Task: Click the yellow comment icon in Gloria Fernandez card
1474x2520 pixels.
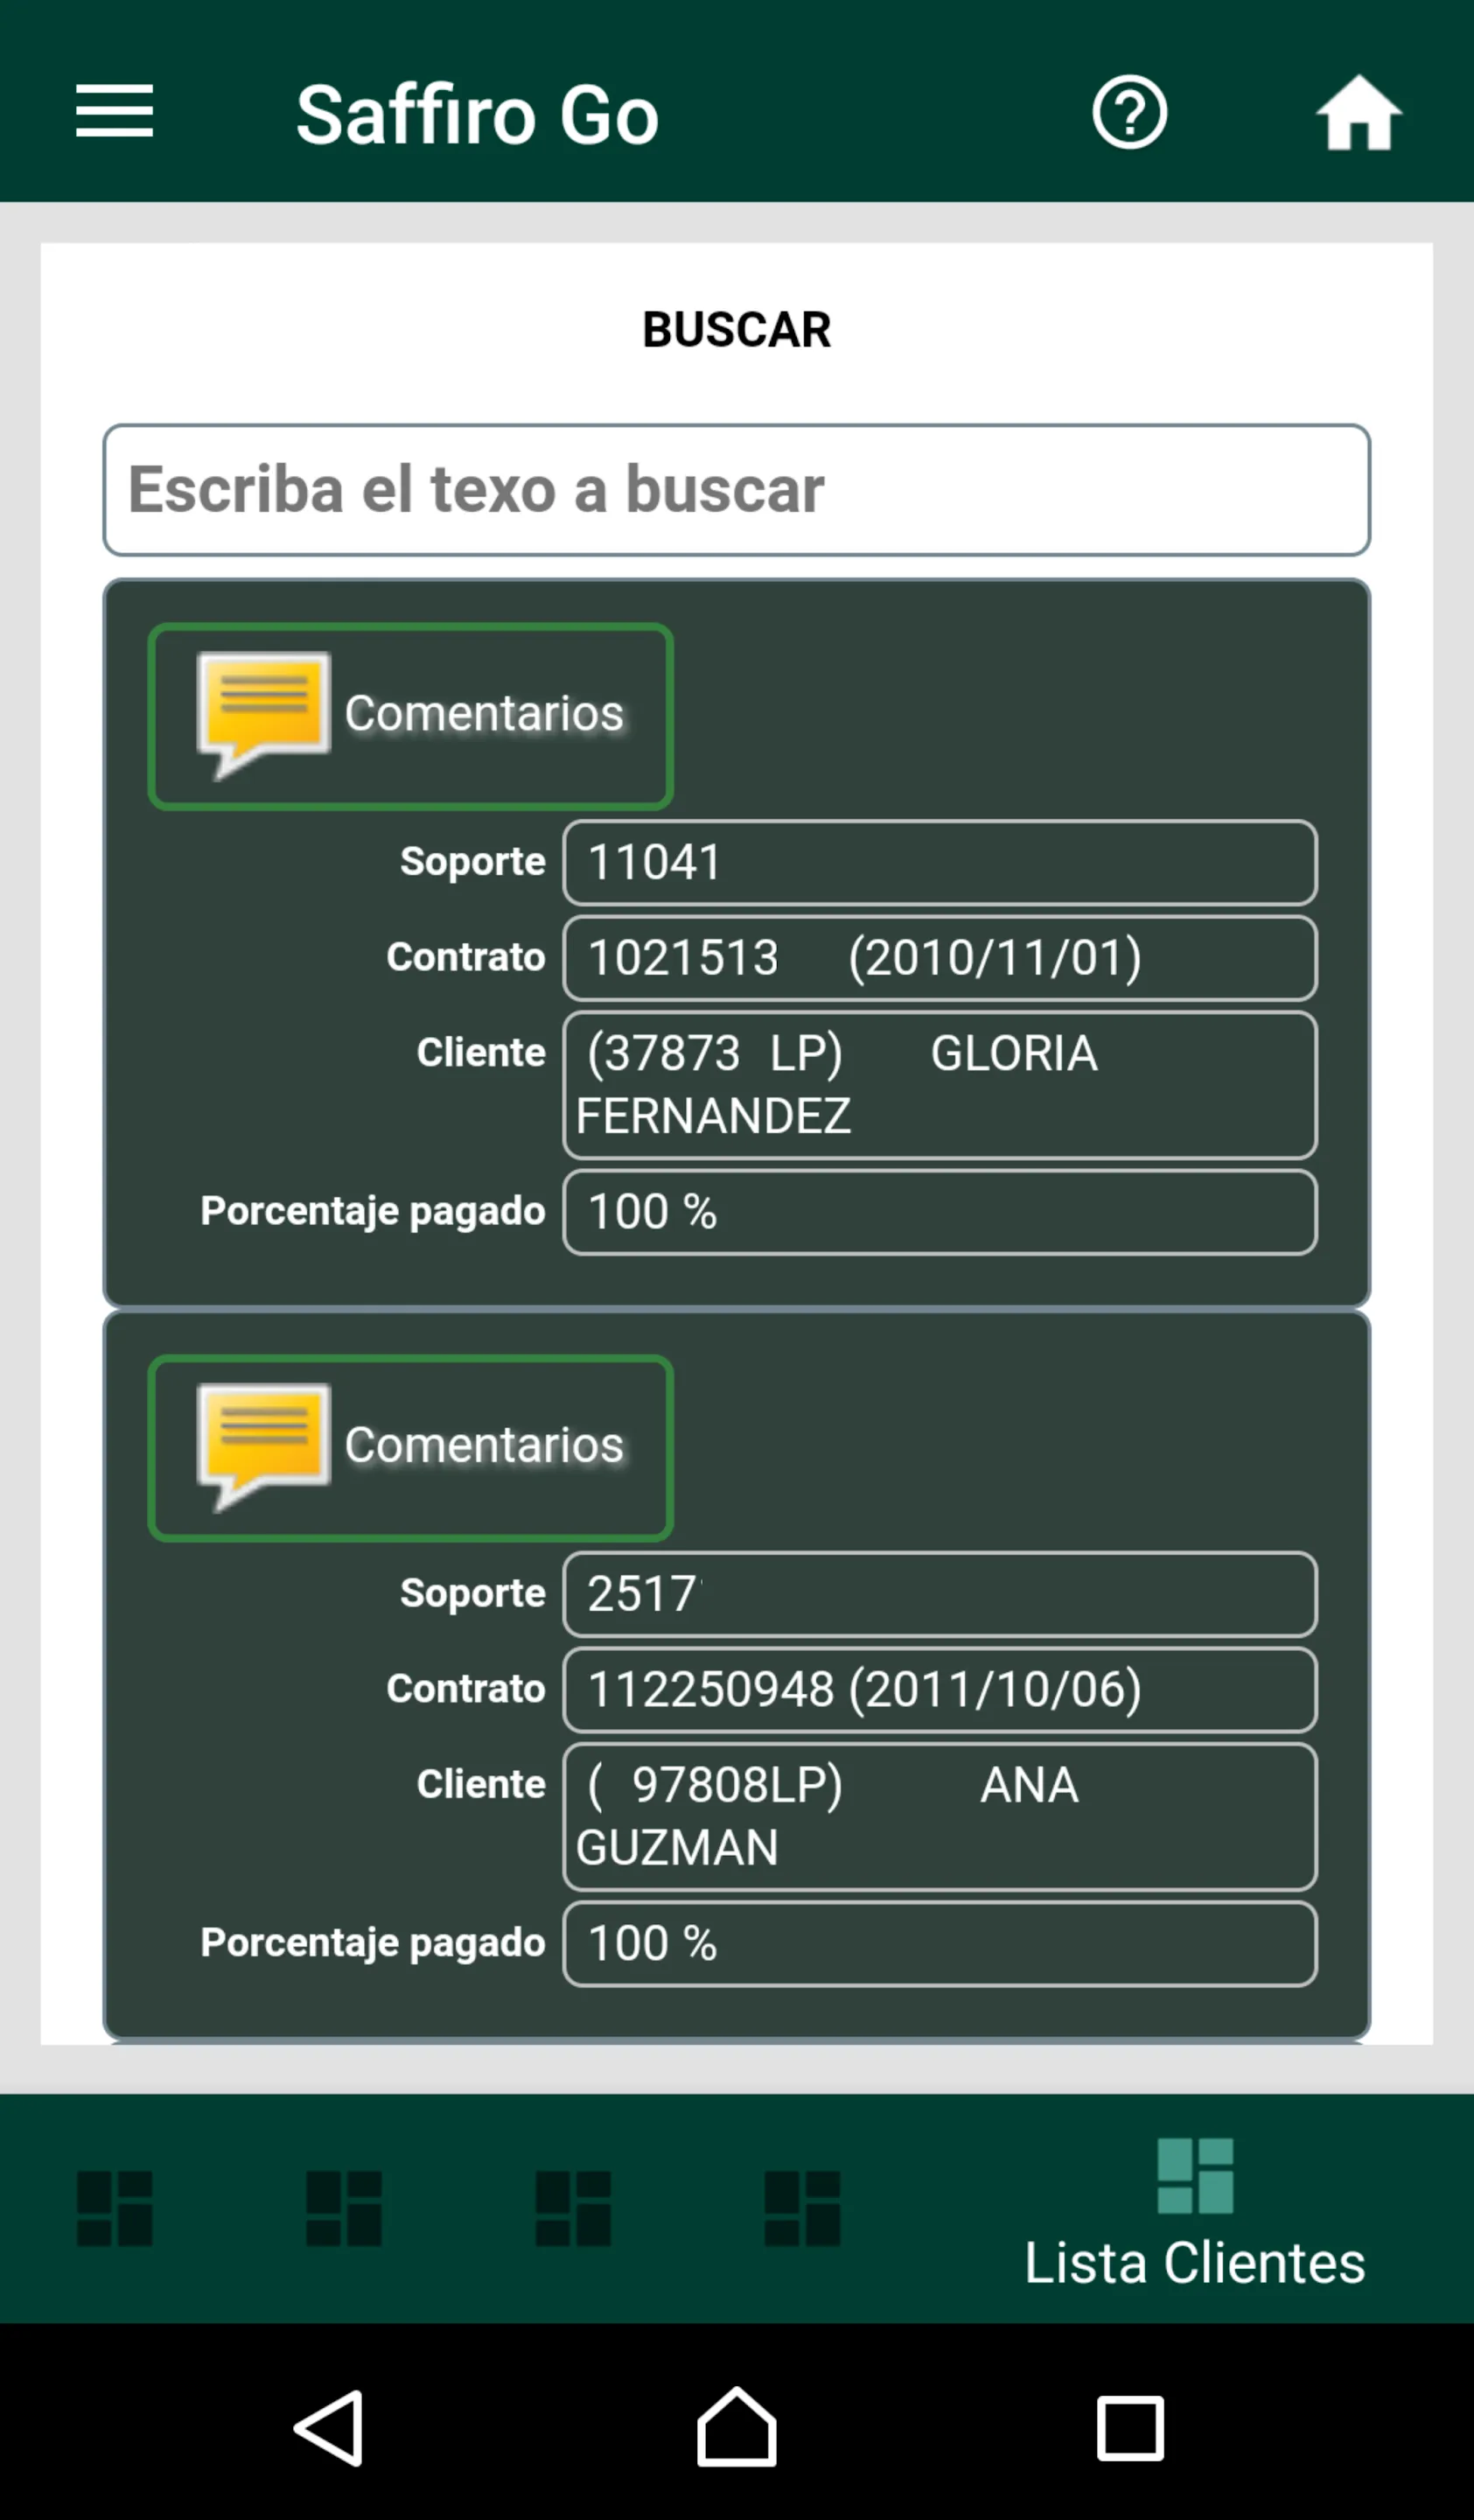Action: [x=264, y=714]
